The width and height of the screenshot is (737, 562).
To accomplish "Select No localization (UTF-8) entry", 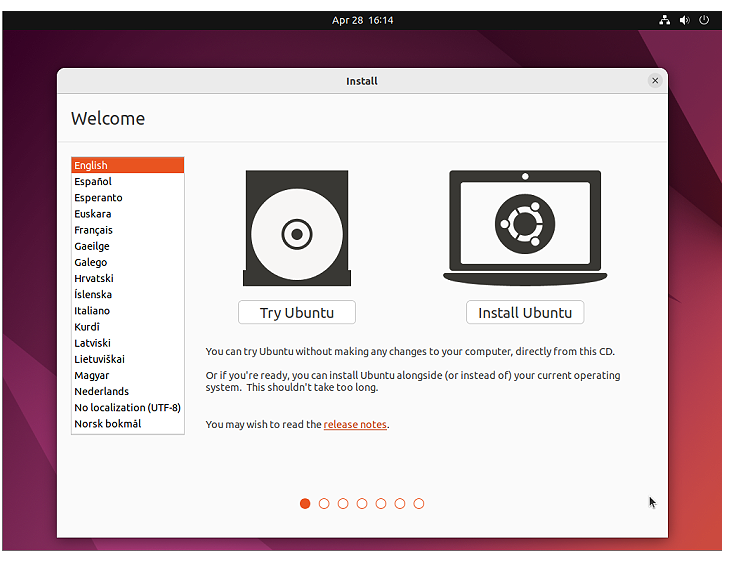I will 128,408.
